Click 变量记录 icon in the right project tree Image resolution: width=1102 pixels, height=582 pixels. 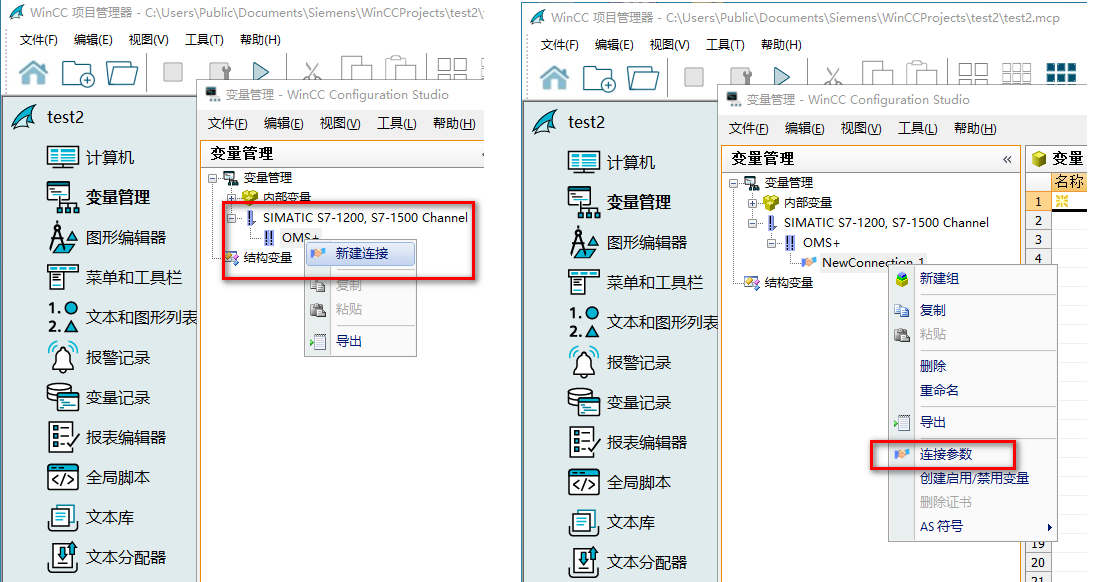[584, 402]
